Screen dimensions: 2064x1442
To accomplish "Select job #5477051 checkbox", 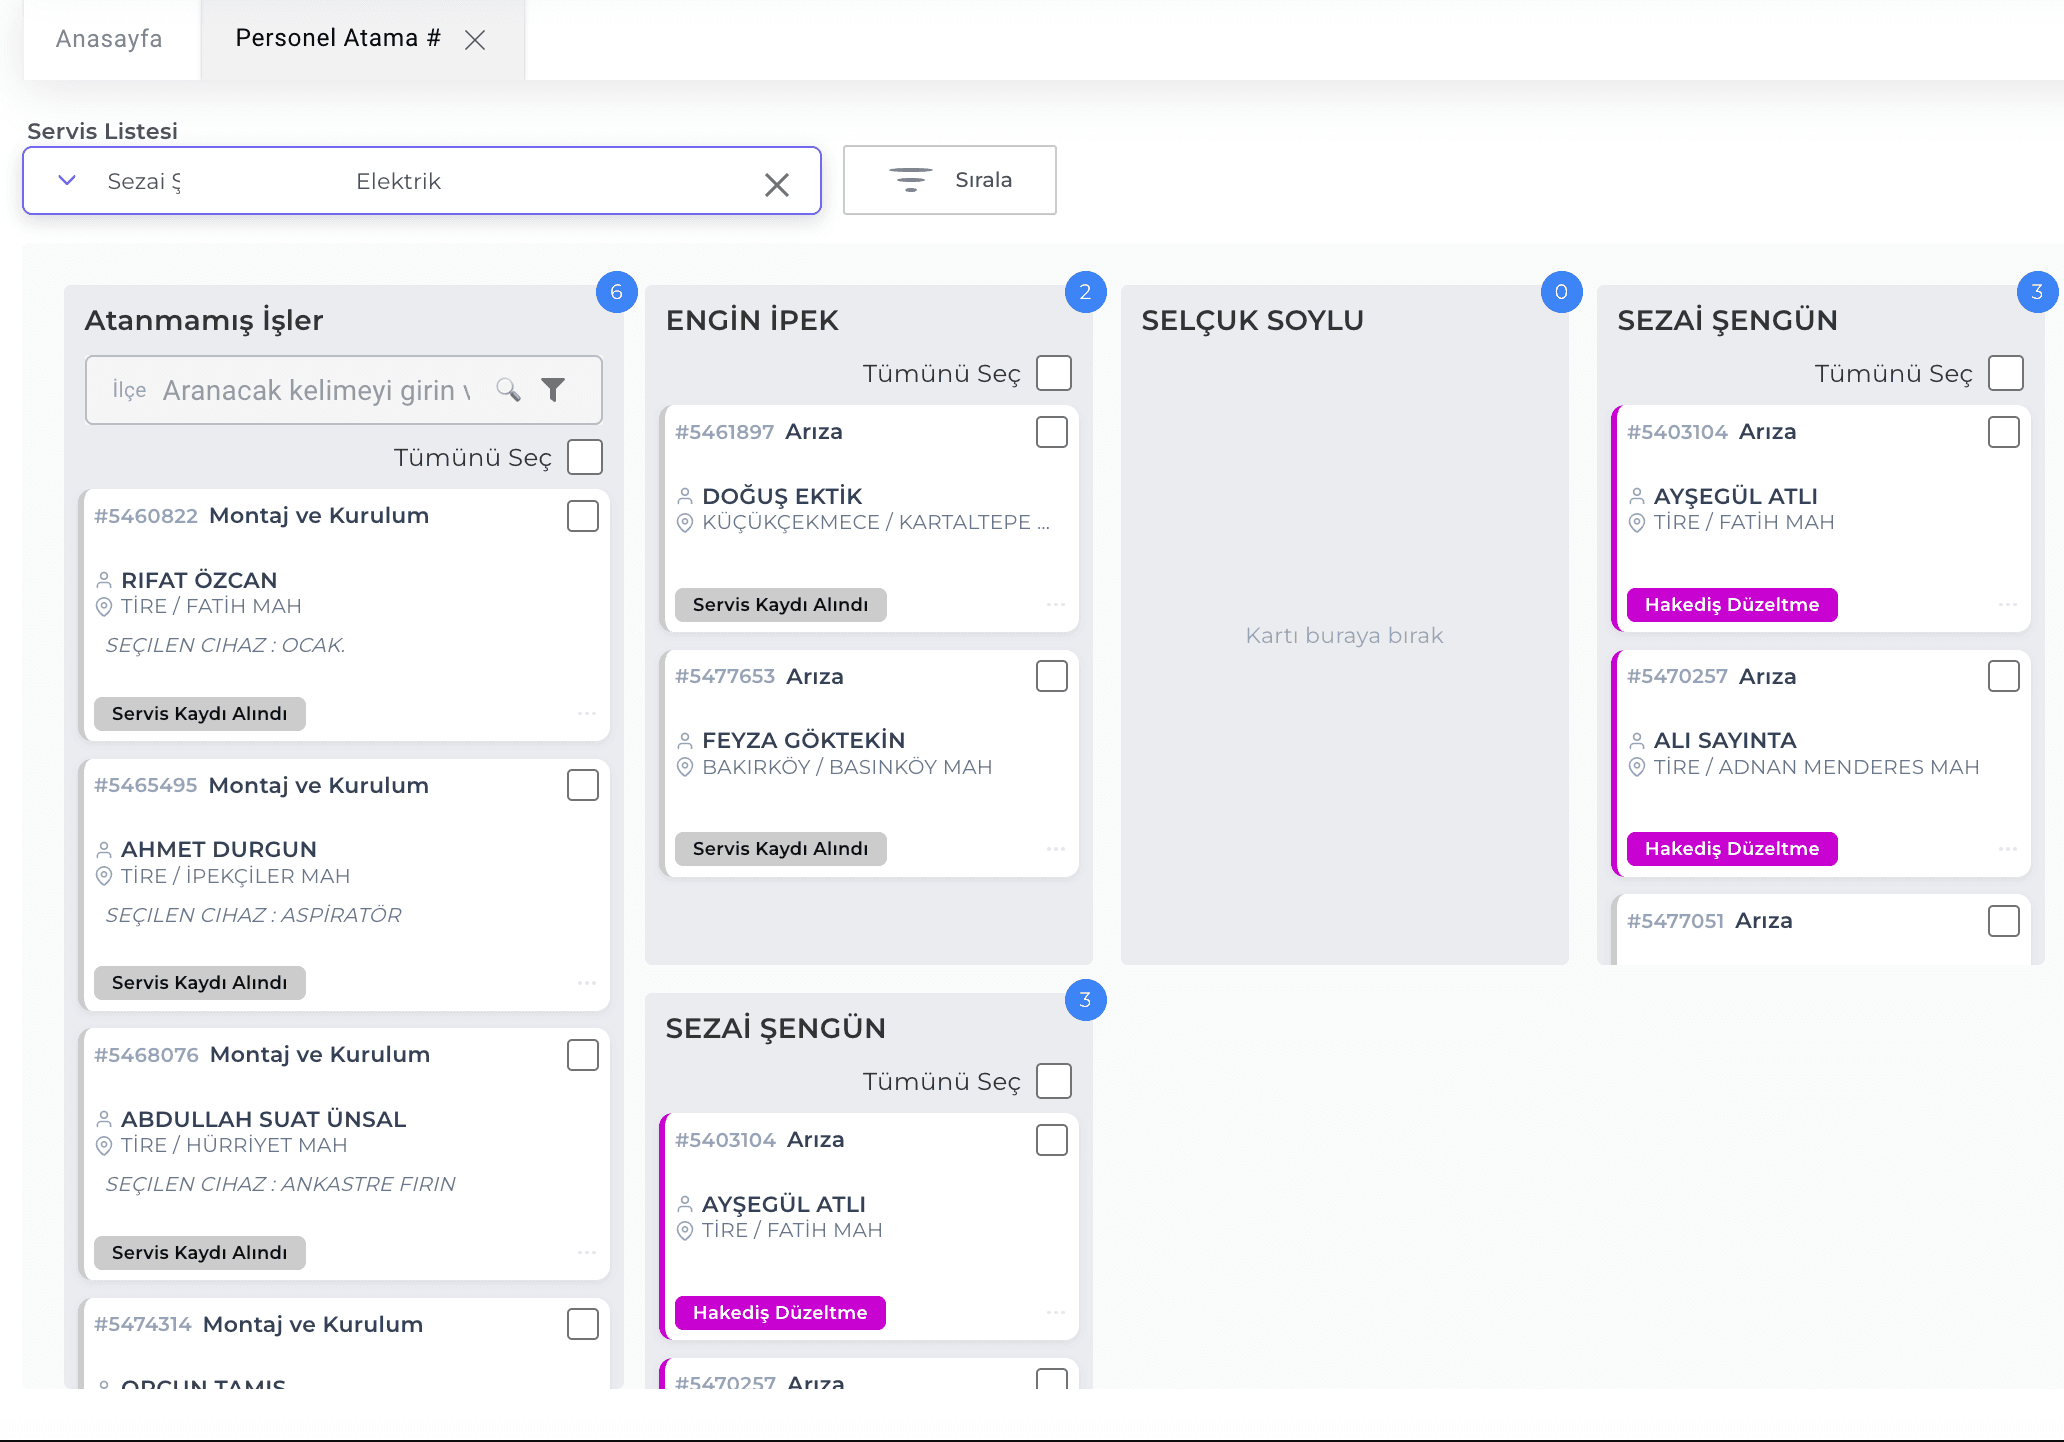I will tap(2004, 921).
